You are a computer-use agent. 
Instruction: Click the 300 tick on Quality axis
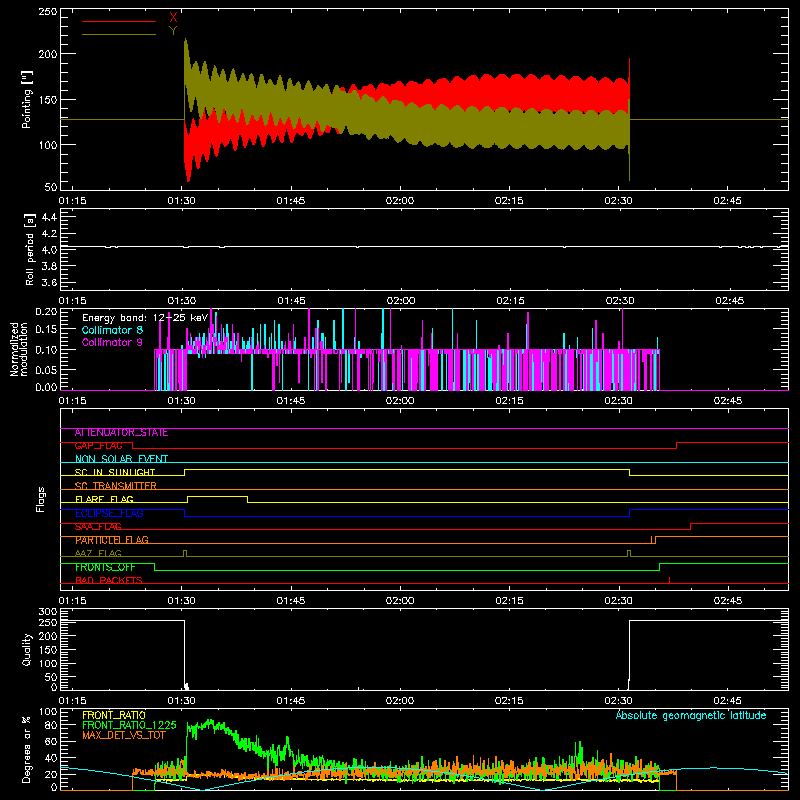click(x=48, y=612)
